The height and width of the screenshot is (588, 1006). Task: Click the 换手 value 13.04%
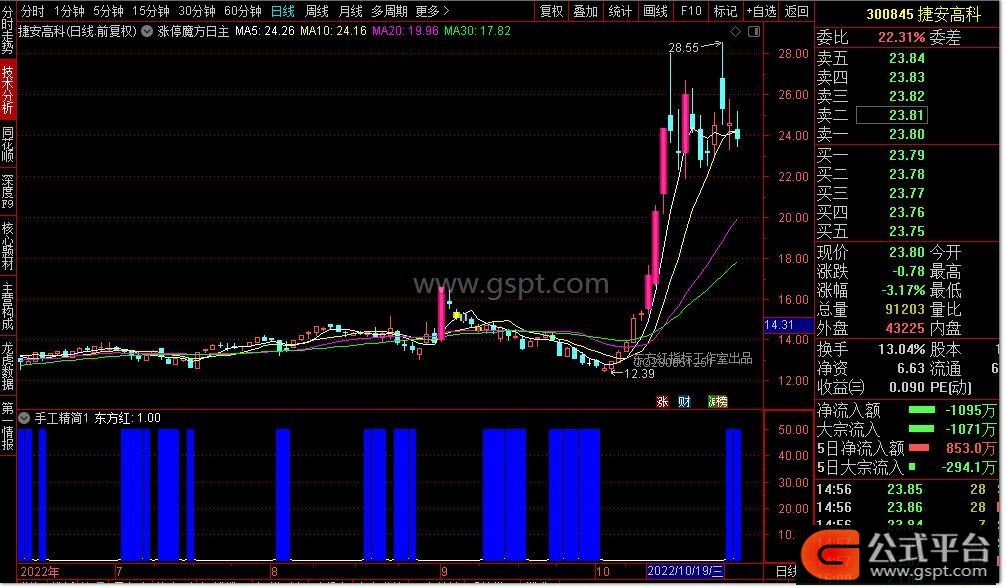pyautogui.click(x=901, y=350)
